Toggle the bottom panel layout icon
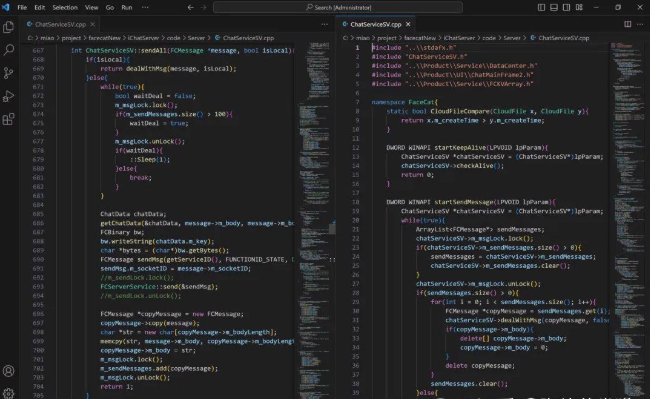Screen dimensions: 650x399 (554, 7)
